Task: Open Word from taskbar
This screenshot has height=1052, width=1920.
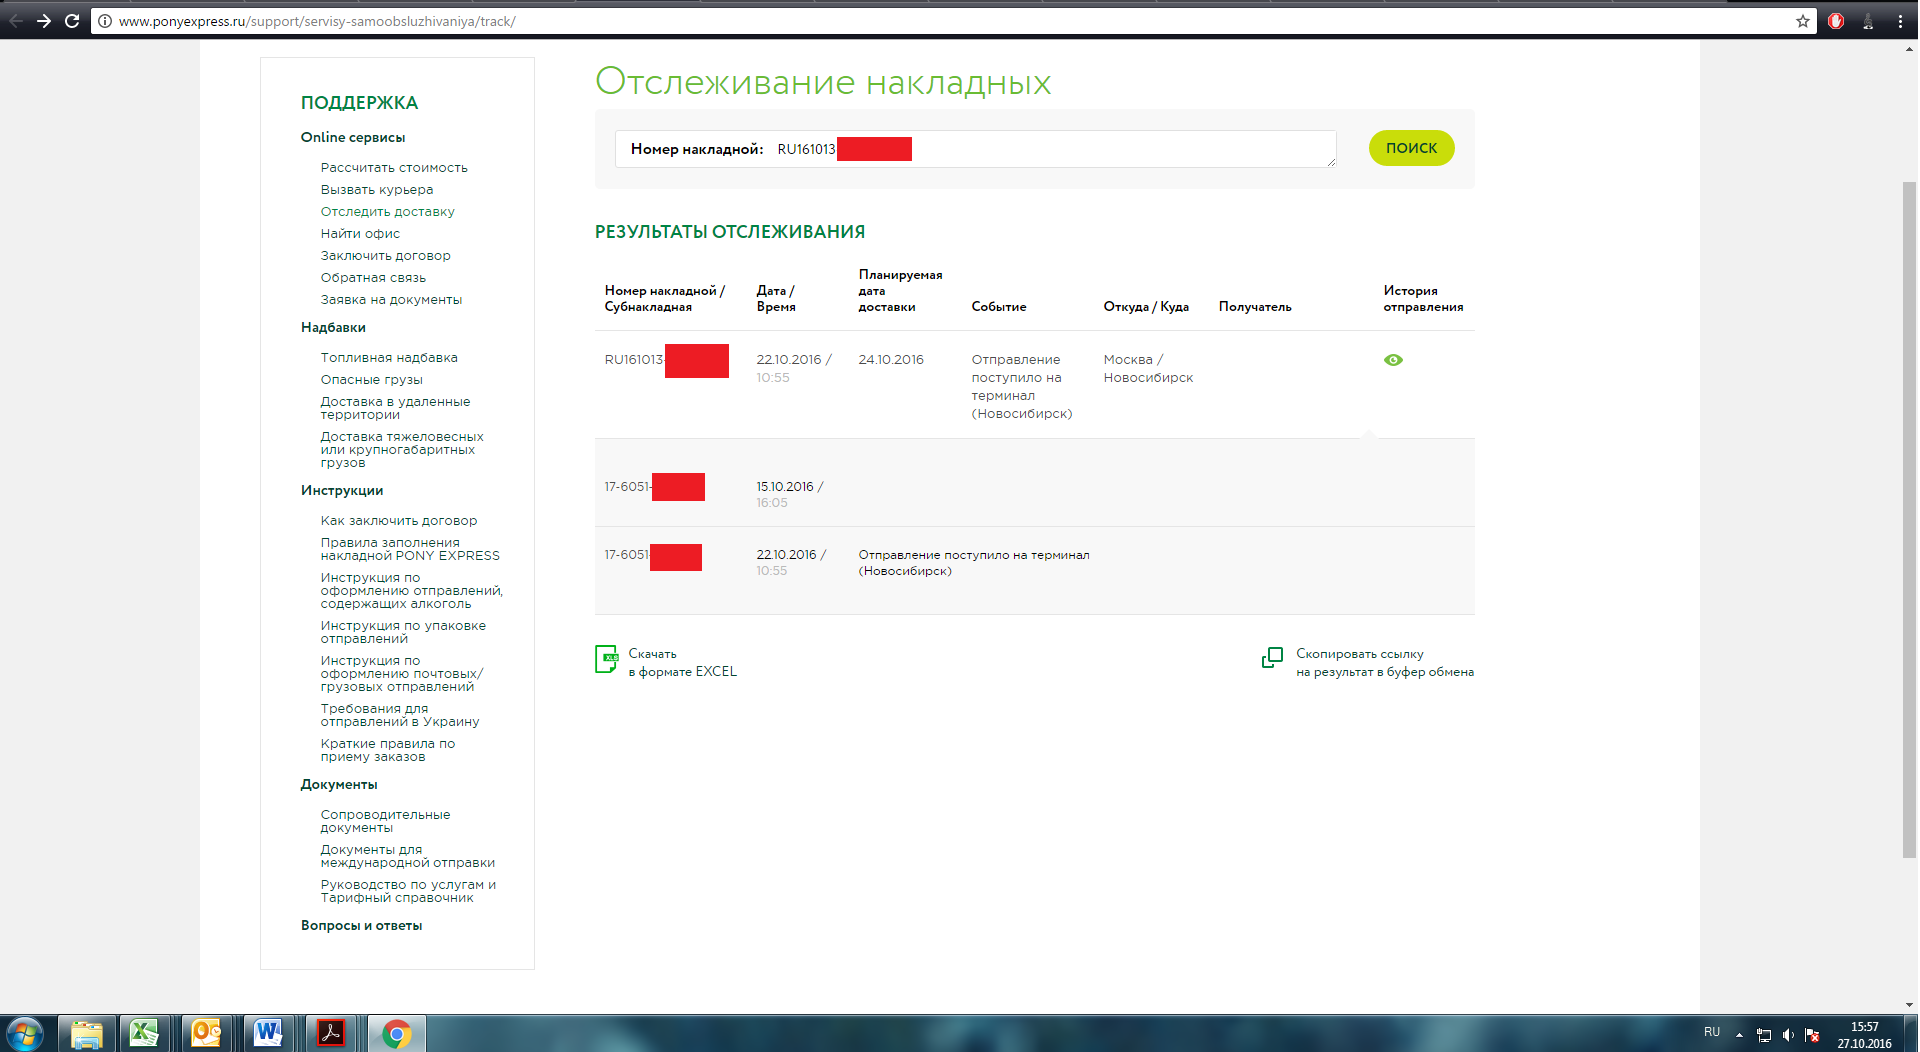Action: point(268,1033)
